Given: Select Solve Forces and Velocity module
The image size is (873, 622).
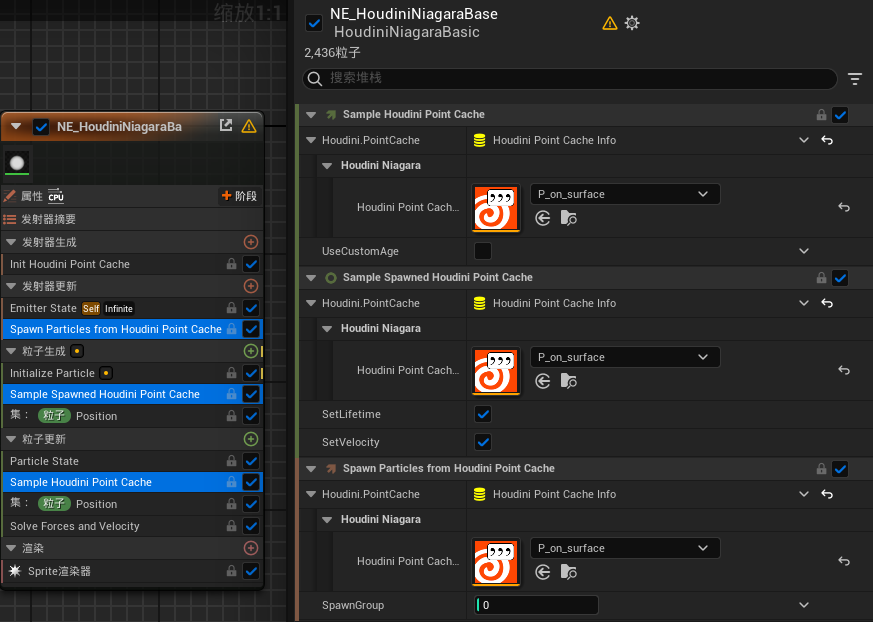Looking at the screenshot, I should [133, 526].
